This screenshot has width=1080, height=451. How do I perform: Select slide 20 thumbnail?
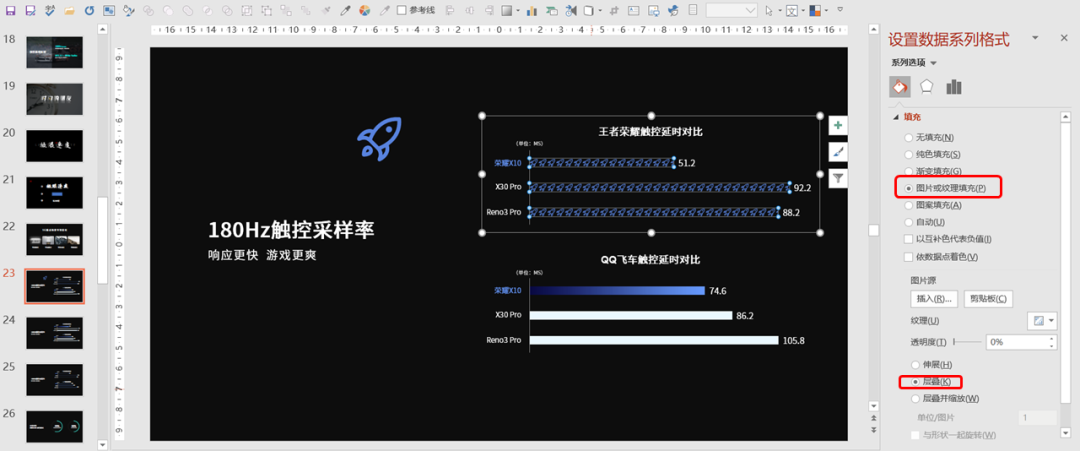point(54,146)
